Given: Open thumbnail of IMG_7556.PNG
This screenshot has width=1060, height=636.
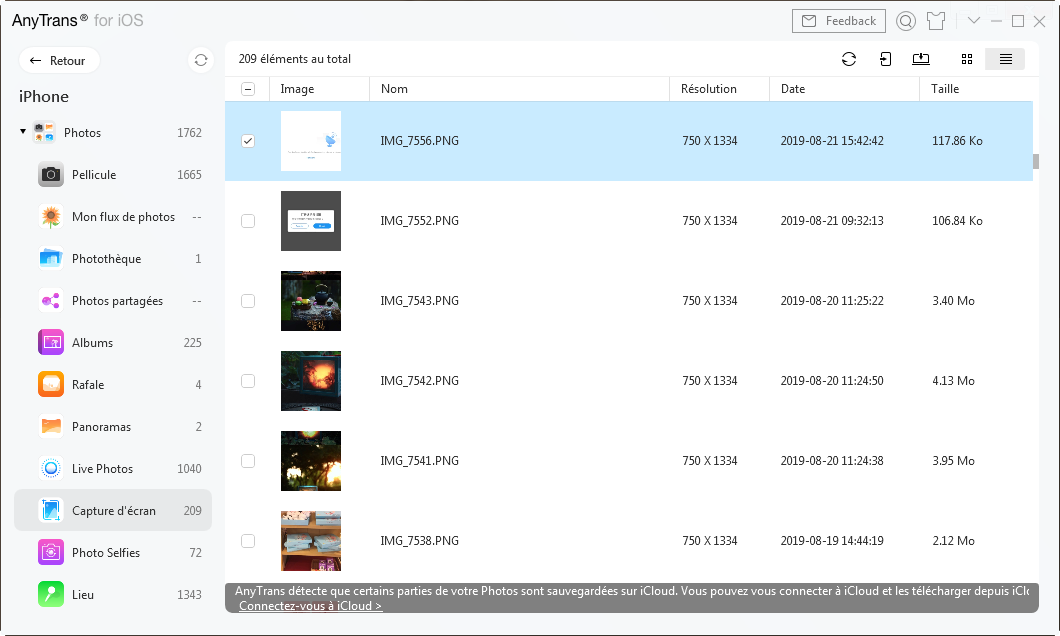Looking at the screenshot, I should click(x=311, y=141).
